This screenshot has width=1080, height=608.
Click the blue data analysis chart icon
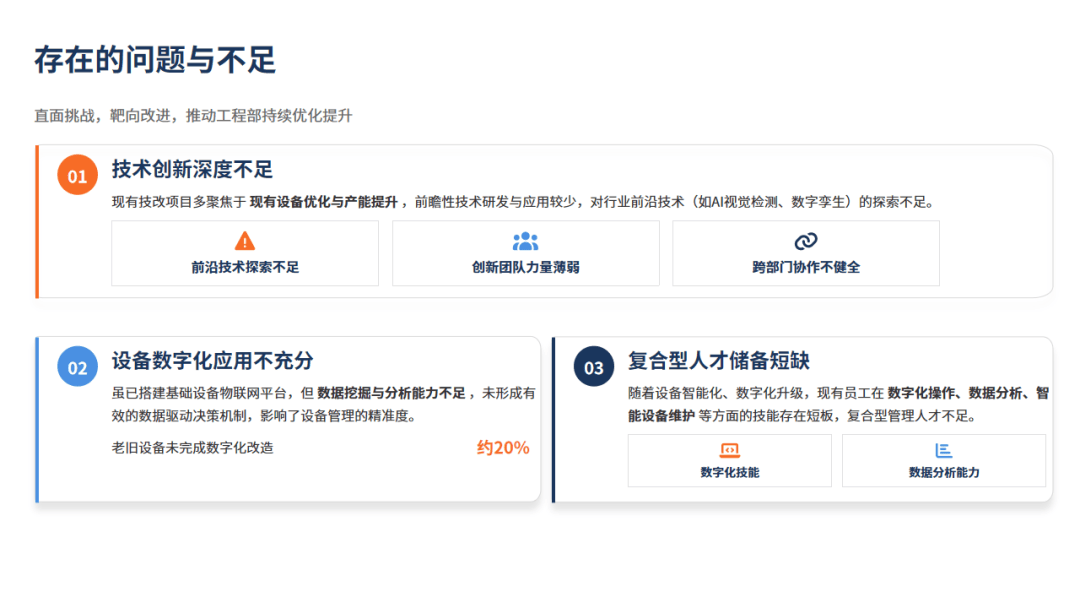(943, 451)
